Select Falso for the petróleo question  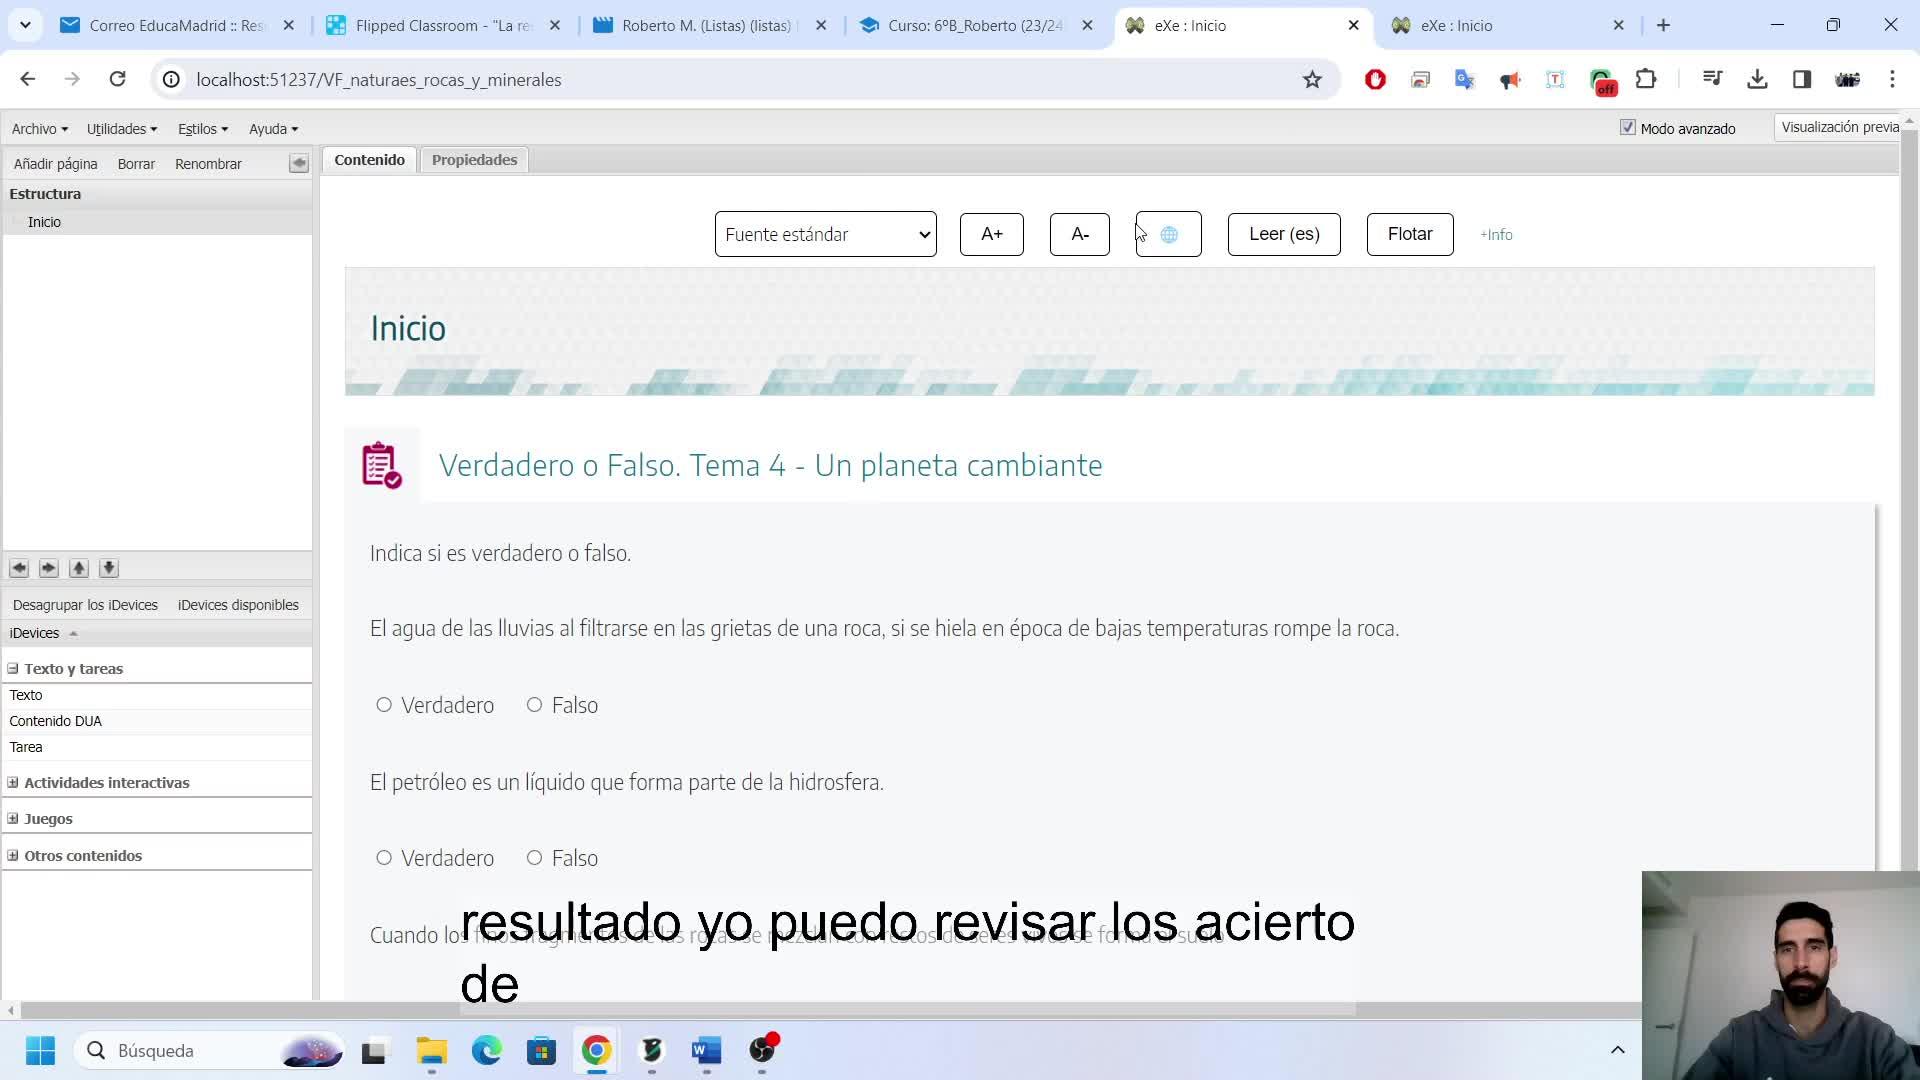535,858
